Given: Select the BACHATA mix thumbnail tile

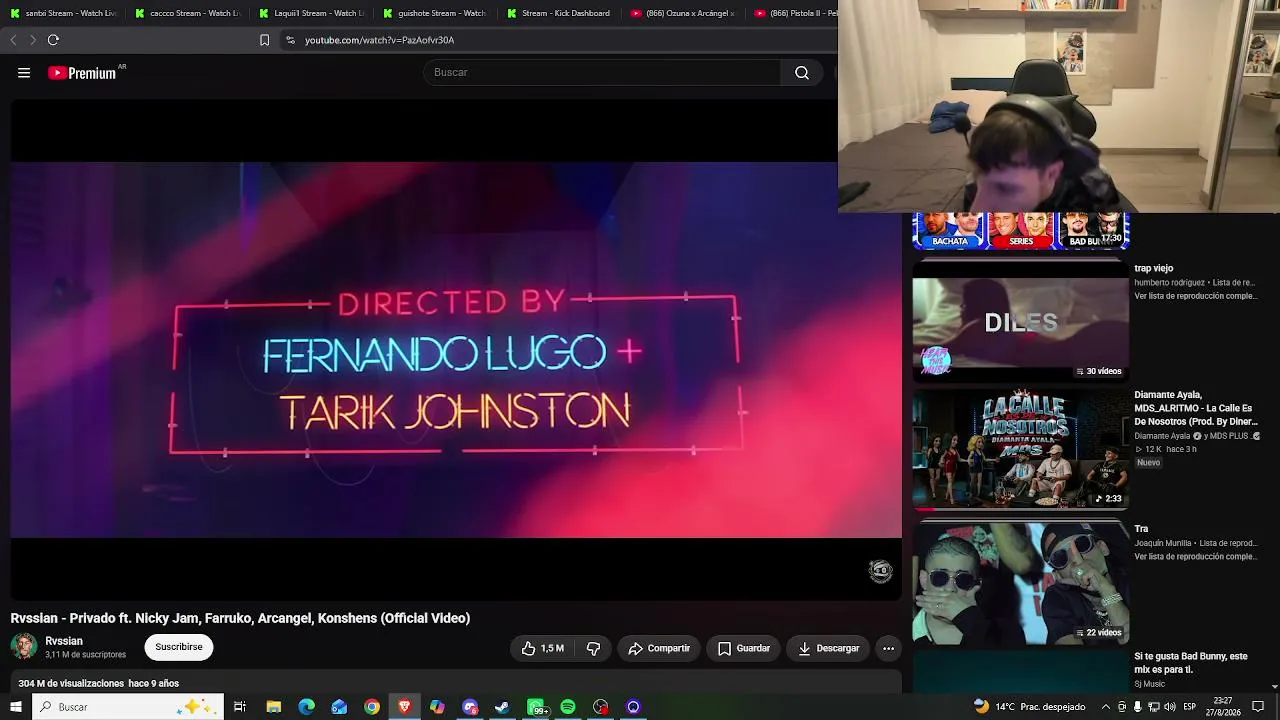Looking at the screenshot, I should [949, 231].
